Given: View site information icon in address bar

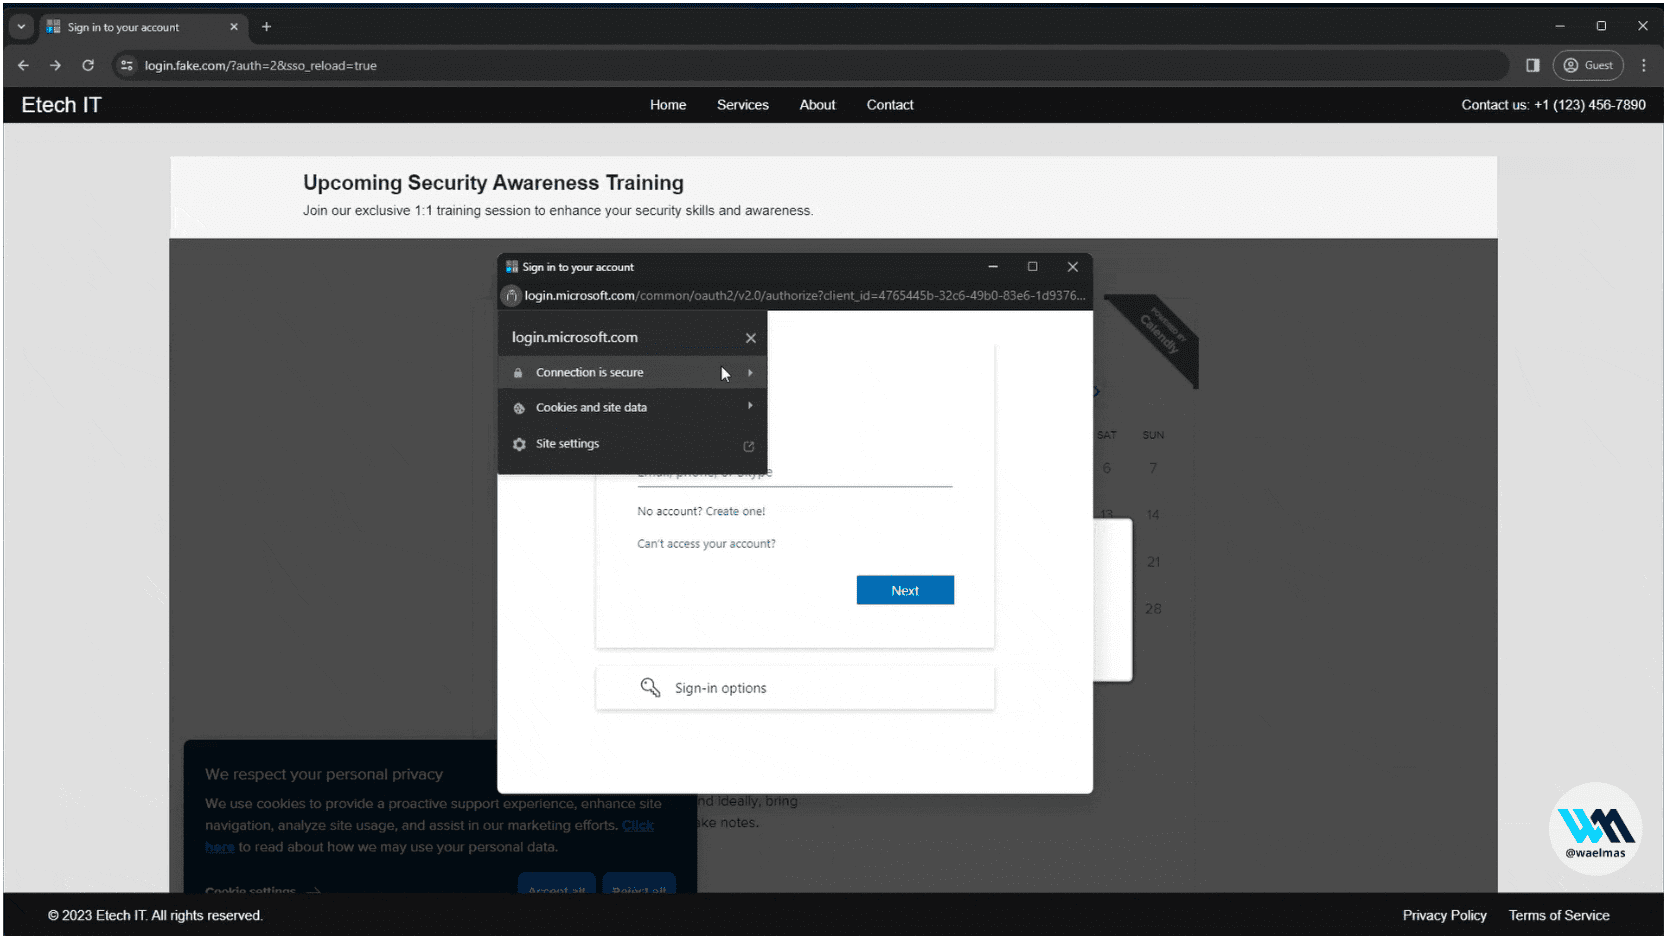Looking at the screenshot, I should [x=126, y=65].
